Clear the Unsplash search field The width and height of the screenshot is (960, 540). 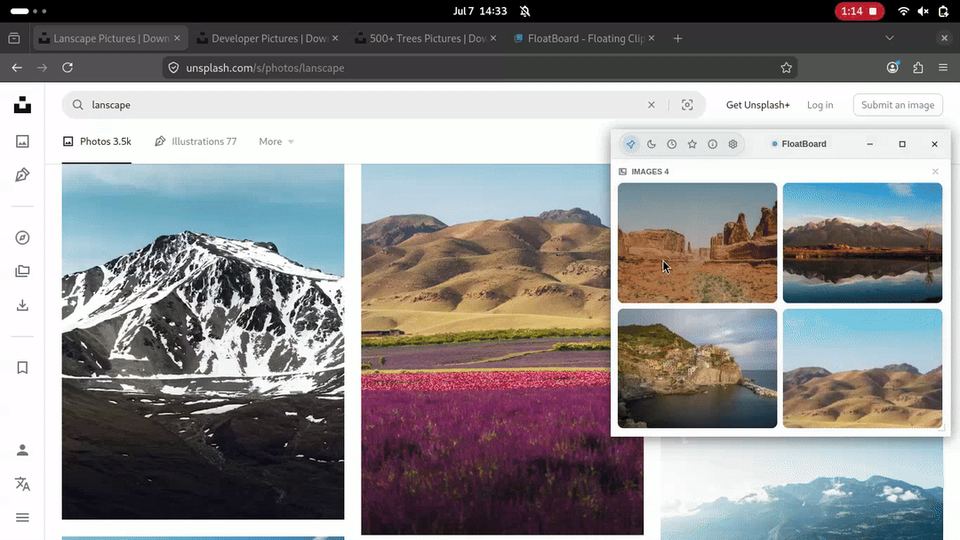(x=651, y=105)
